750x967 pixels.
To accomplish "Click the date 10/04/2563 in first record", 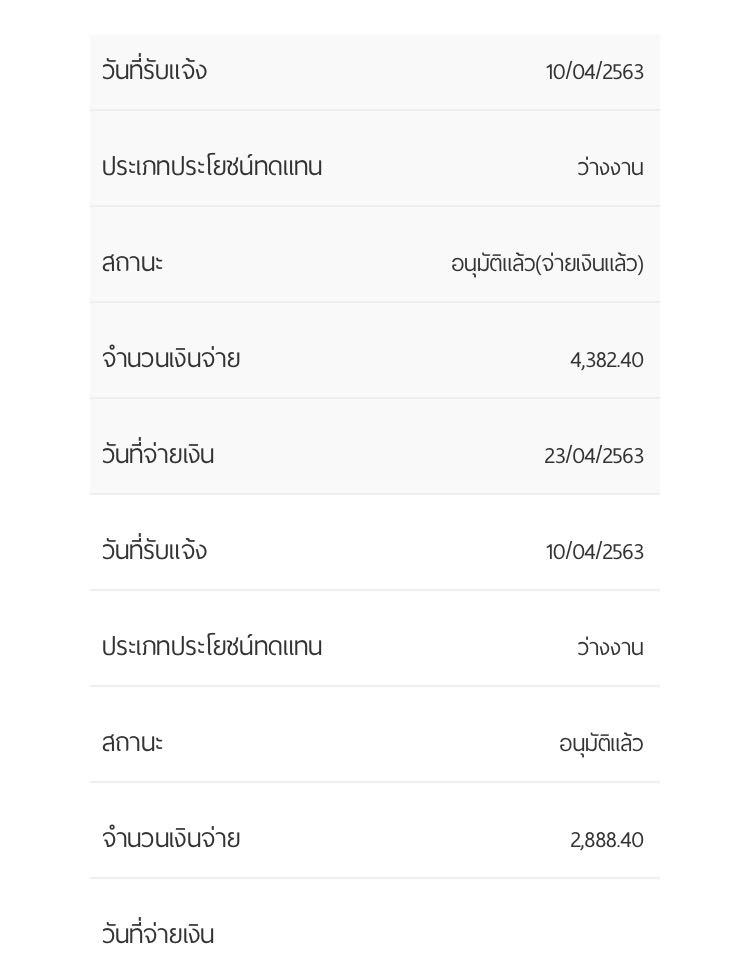I will coord(595,72).
